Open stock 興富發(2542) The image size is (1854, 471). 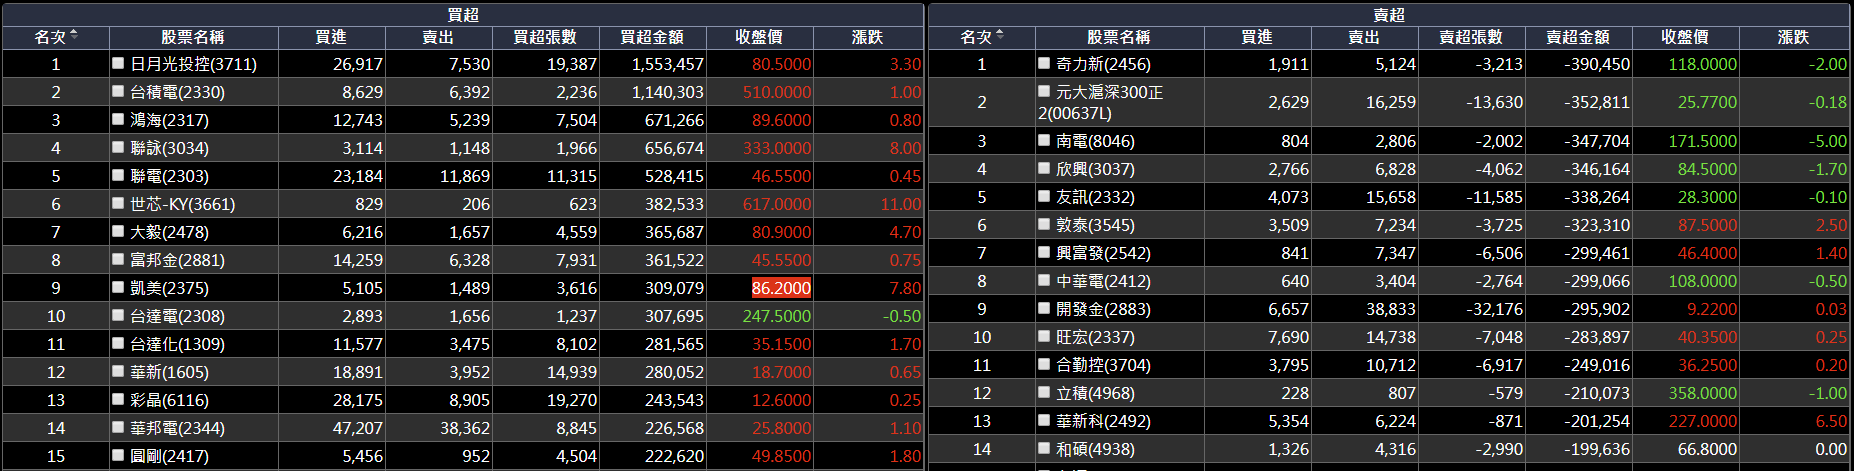click(1103, 253)
